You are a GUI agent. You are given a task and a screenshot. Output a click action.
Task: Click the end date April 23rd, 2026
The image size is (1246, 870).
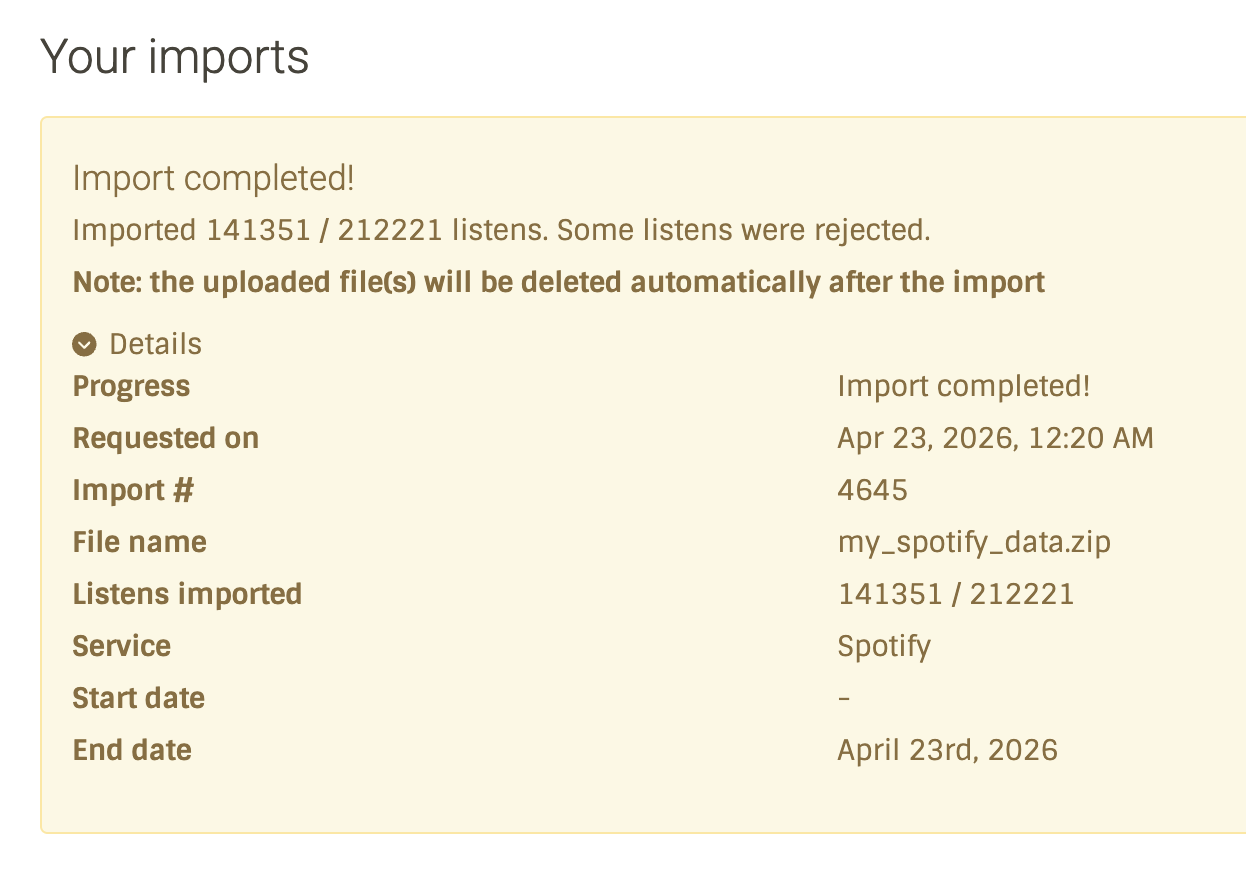click(947, 750)
